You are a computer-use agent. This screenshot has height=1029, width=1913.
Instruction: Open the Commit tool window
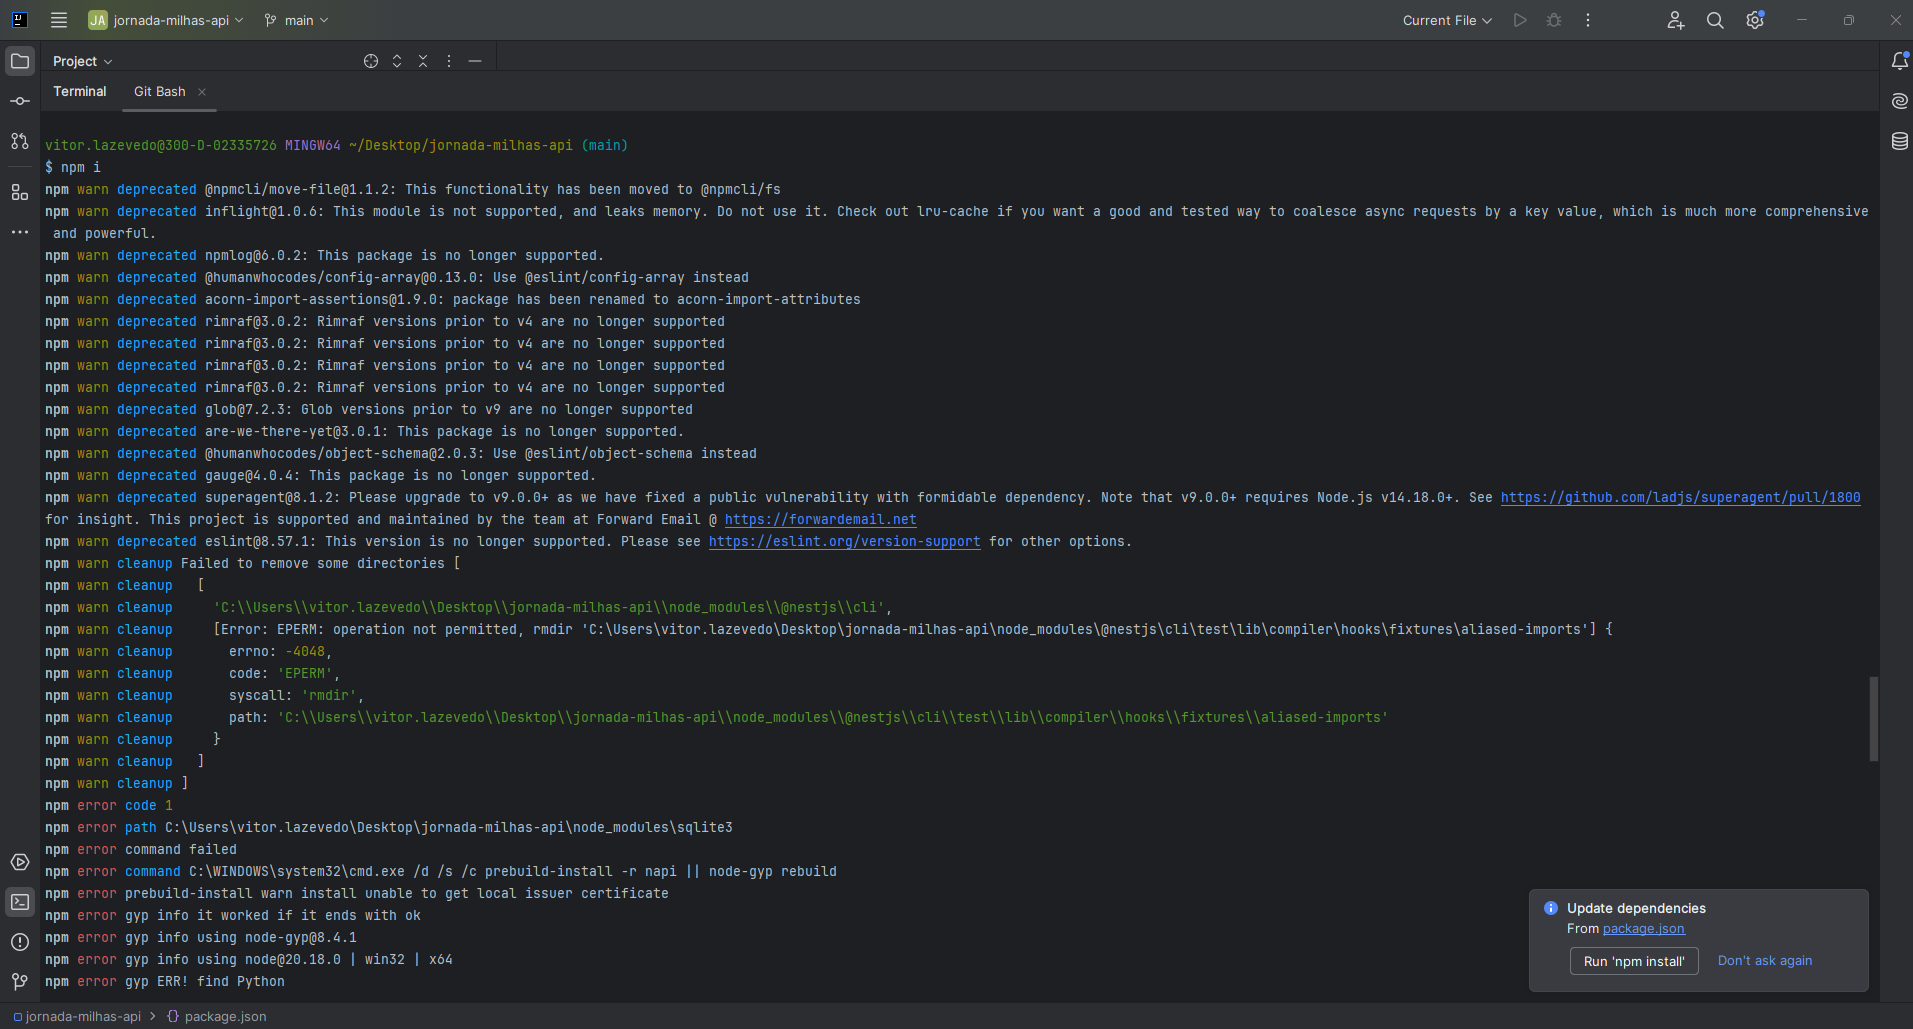tap(20, 101)
